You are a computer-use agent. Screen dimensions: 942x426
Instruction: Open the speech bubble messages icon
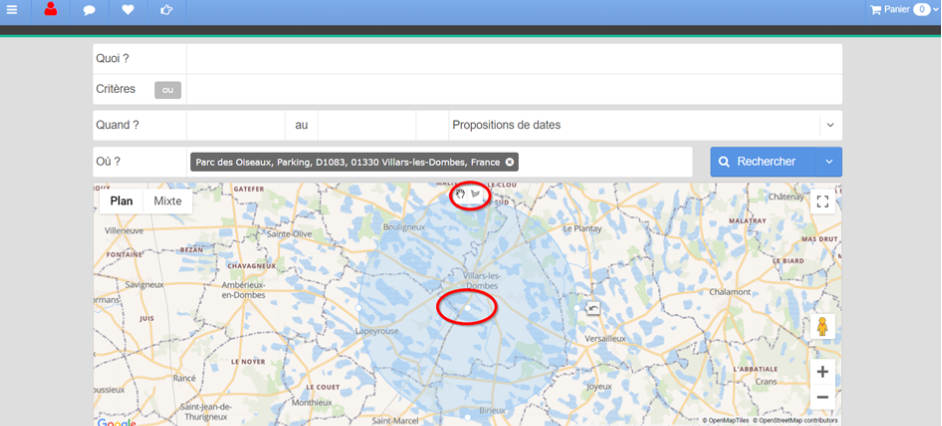point(90,10)
